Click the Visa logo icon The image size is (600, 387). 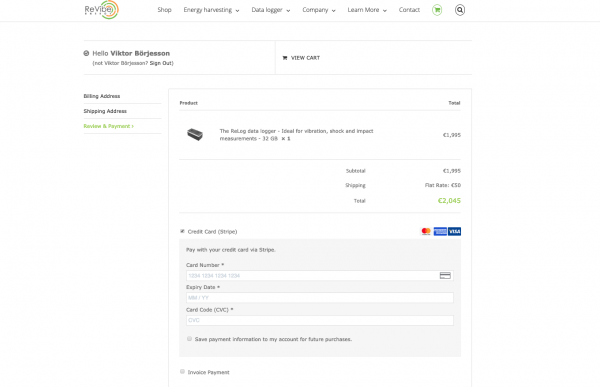point(455,231)
